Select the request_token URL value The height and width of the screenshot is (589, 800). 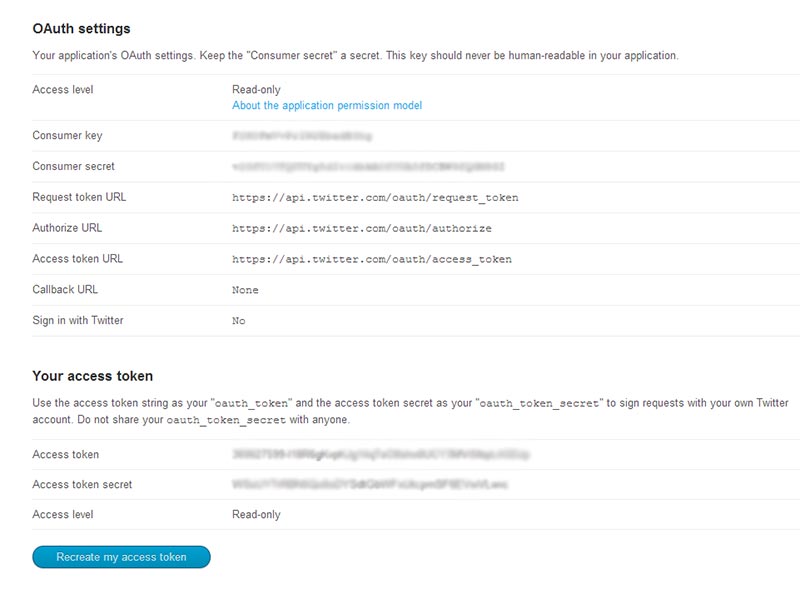coord(375,198)
